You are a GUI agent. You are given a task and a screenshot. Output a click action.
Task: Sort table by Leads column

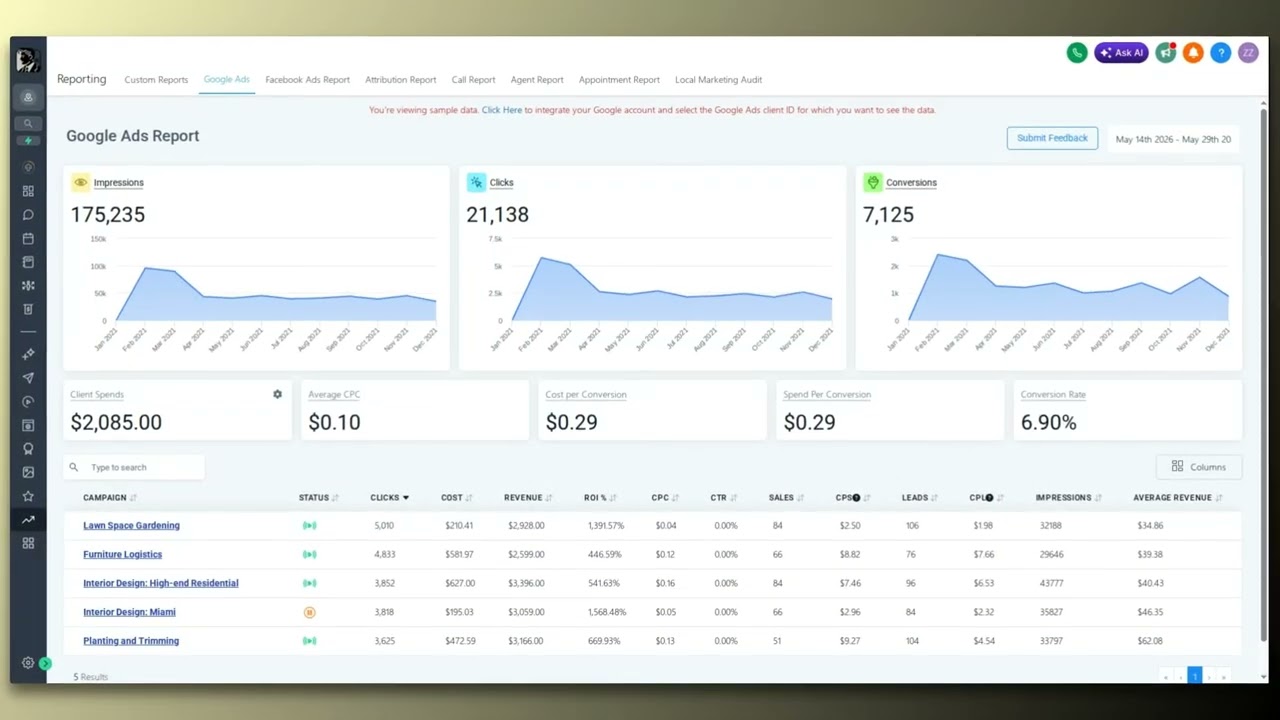pos(921,497)
